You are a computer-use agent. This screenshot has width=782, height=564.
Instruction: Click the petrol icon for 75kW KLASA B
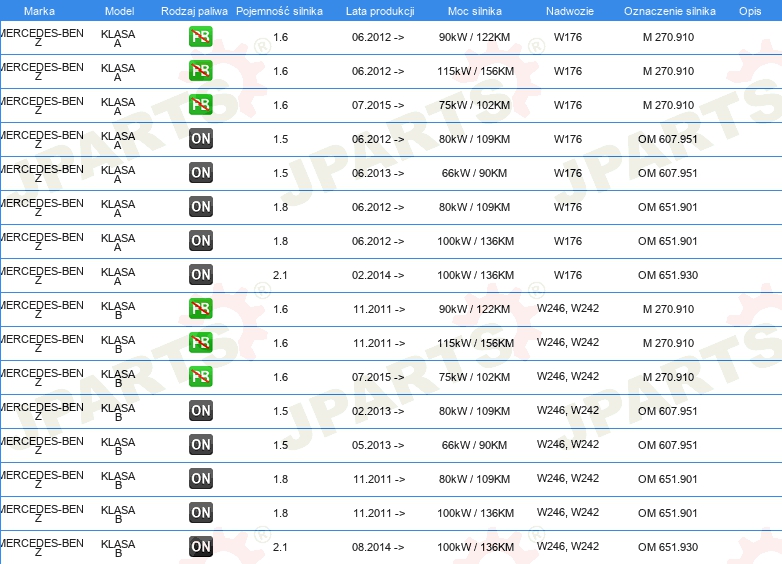pos(200,376)
